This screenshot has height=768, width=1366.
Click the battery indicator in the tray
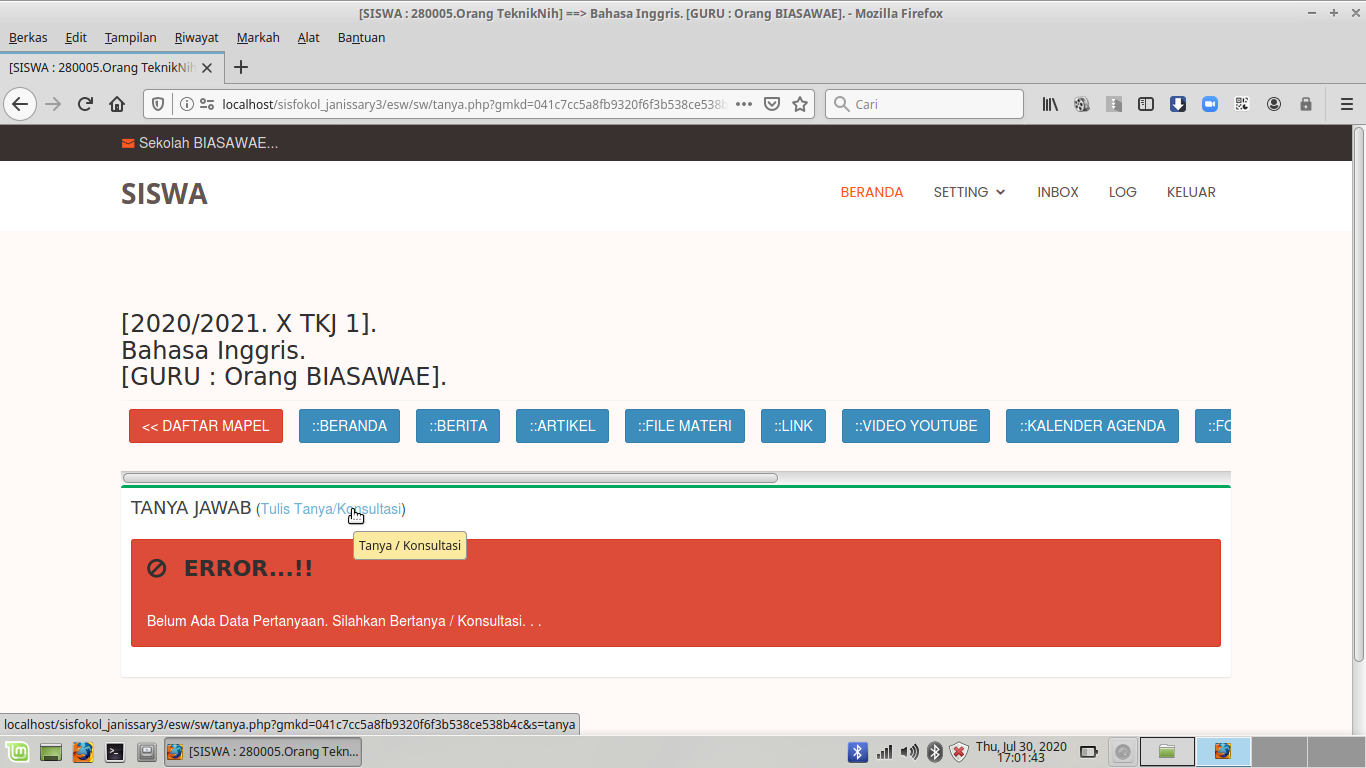(x=1089, y=752)
